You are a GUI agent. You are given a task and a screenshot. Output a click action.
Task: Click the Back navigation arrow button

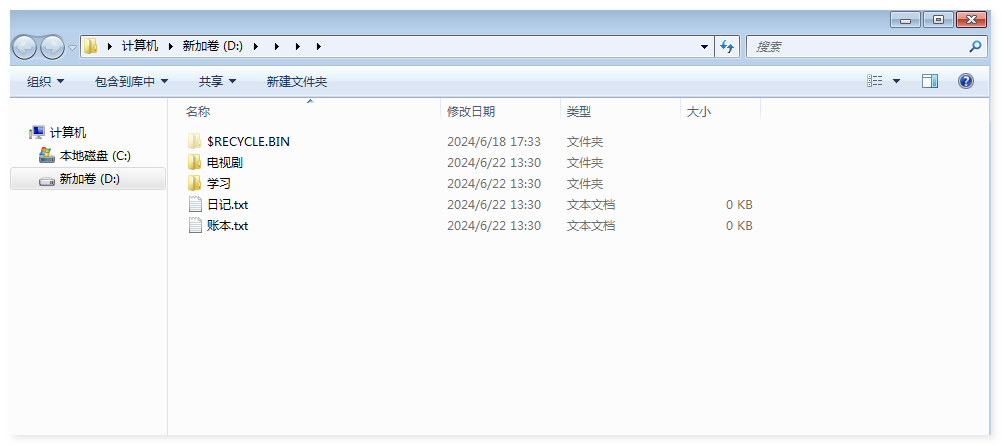(x=24, y=47)
